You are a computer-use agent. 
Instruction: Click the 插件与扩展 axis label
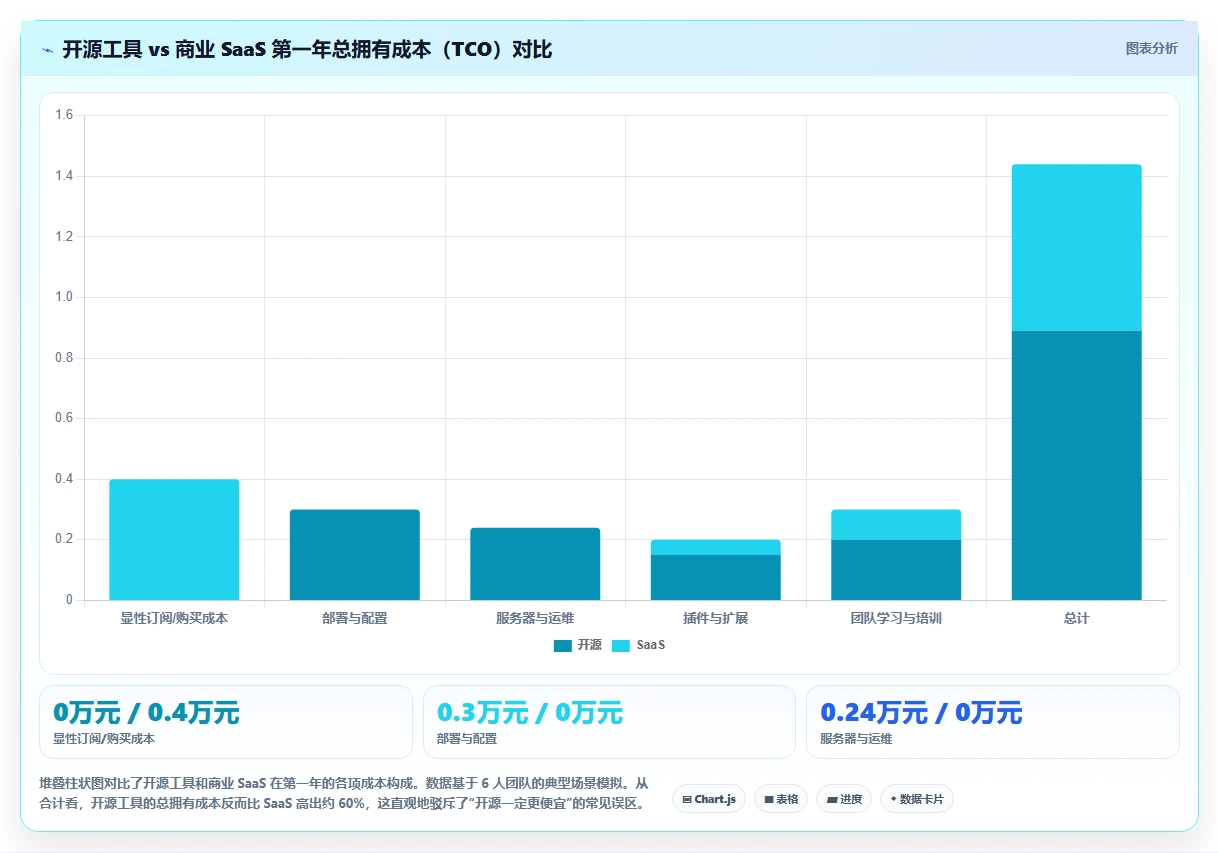point(716,618)
